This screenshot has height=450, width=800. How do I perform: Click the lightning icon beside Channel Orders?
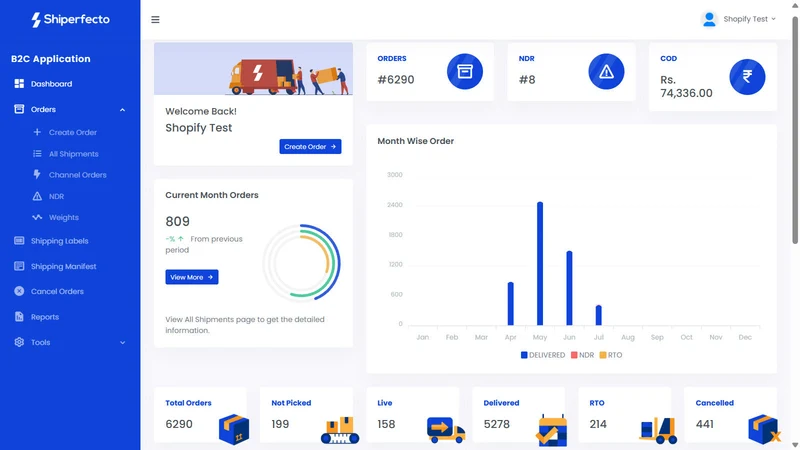(x=37, y=174)
